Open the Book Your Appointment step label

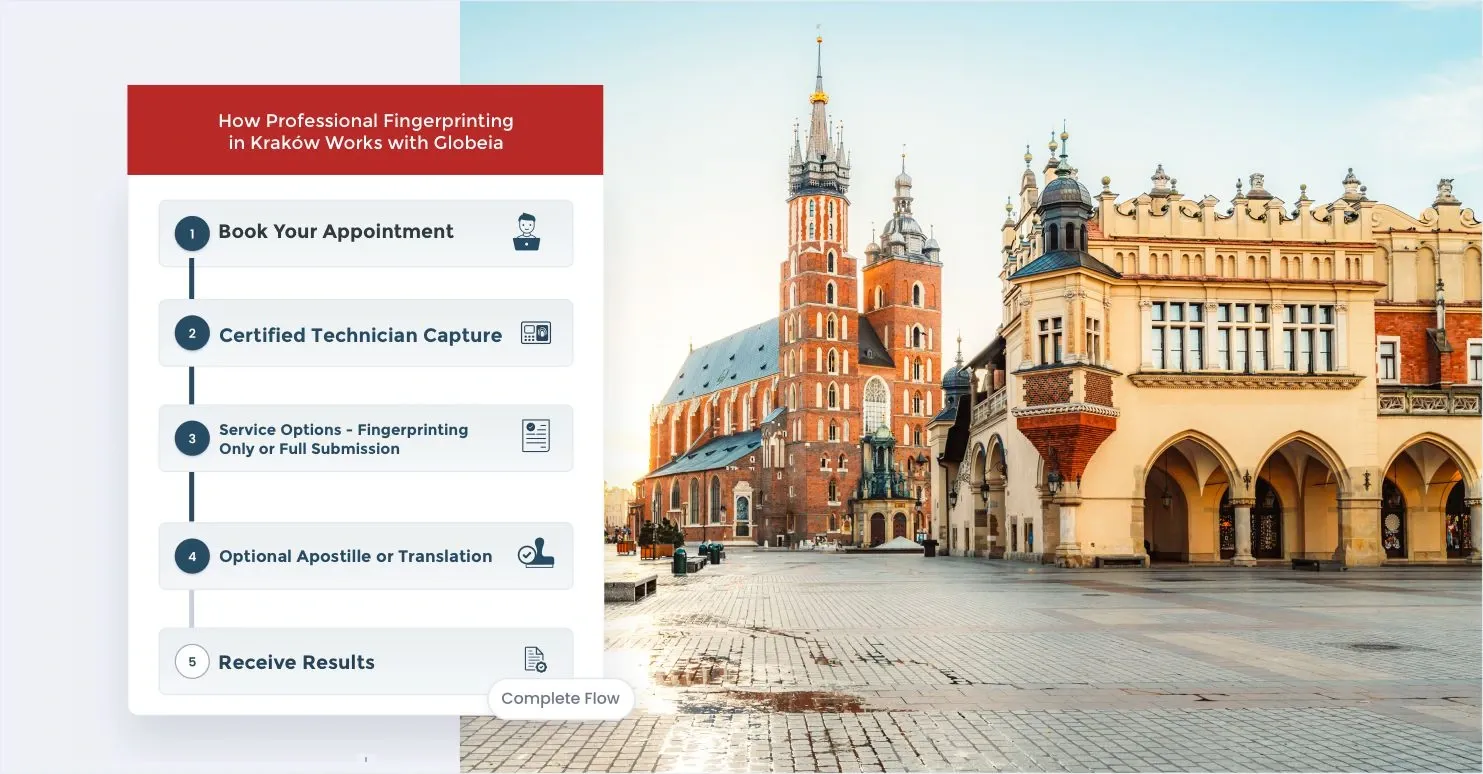coord(336,232)
